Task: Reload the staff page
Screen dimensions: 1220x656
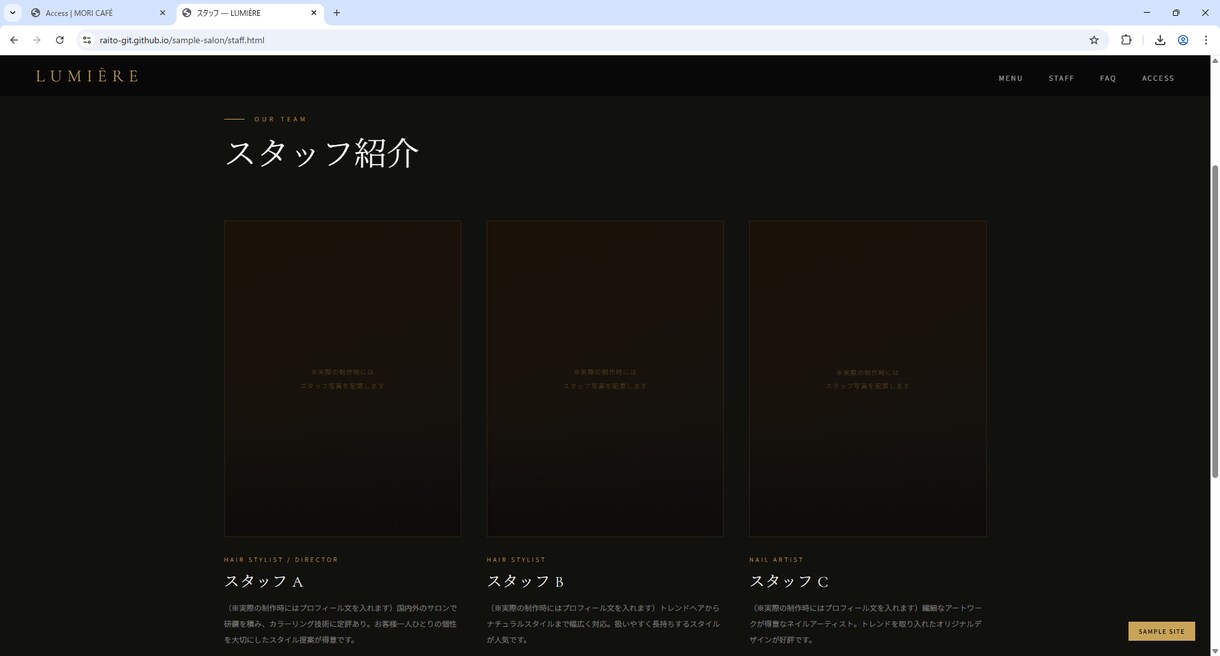Action: 60,40
